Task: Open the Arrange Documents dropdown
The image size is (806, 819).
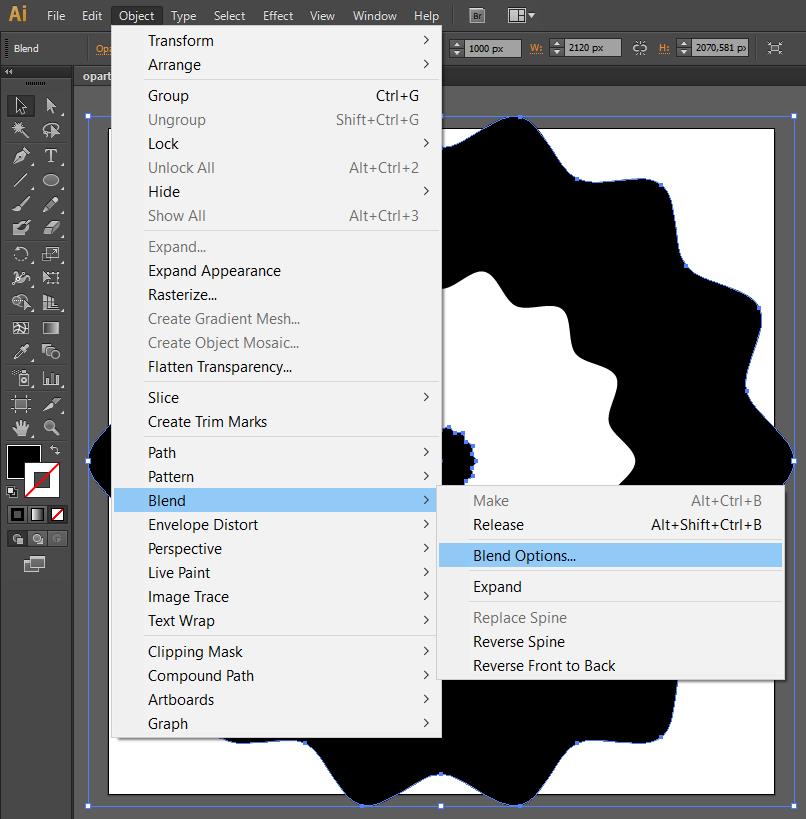Action: tap(521, 16)
